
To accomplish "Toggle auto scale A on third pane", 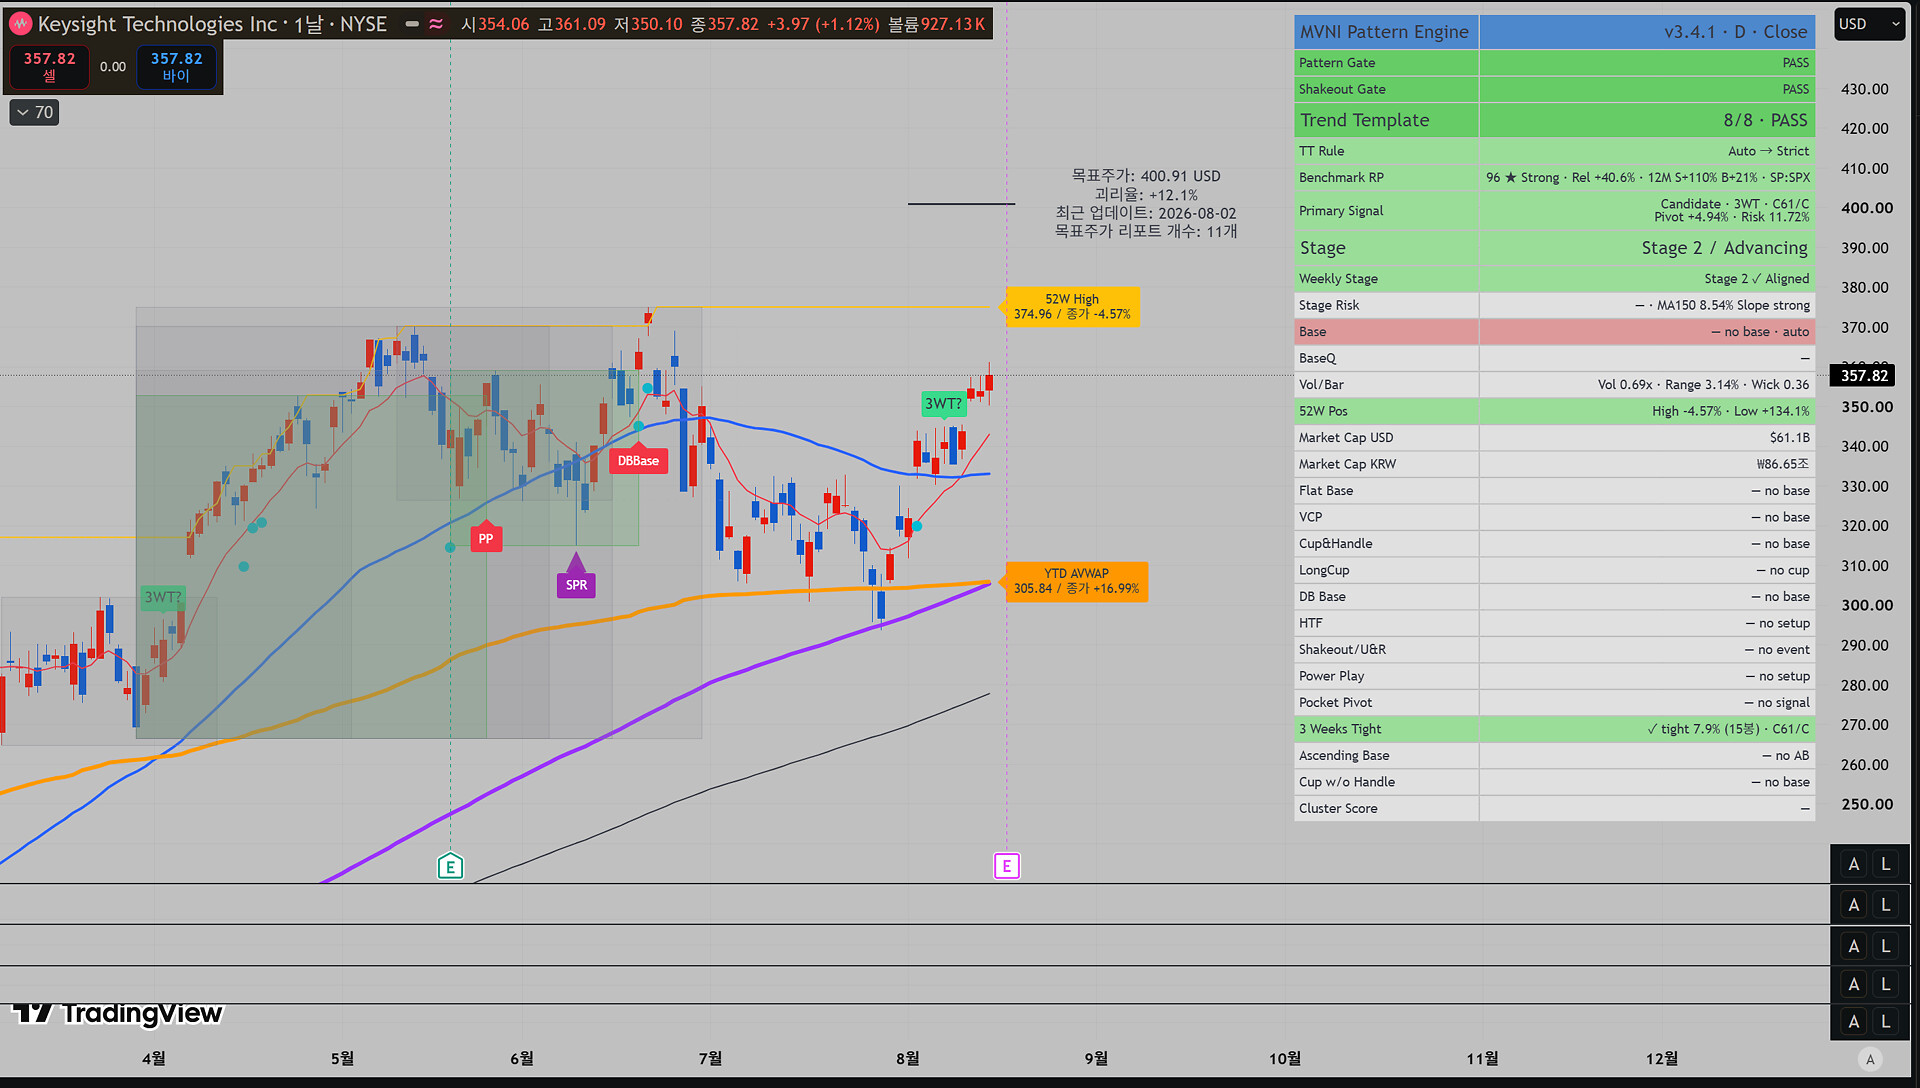I will pyautogui.click(x=1854, y=946).
